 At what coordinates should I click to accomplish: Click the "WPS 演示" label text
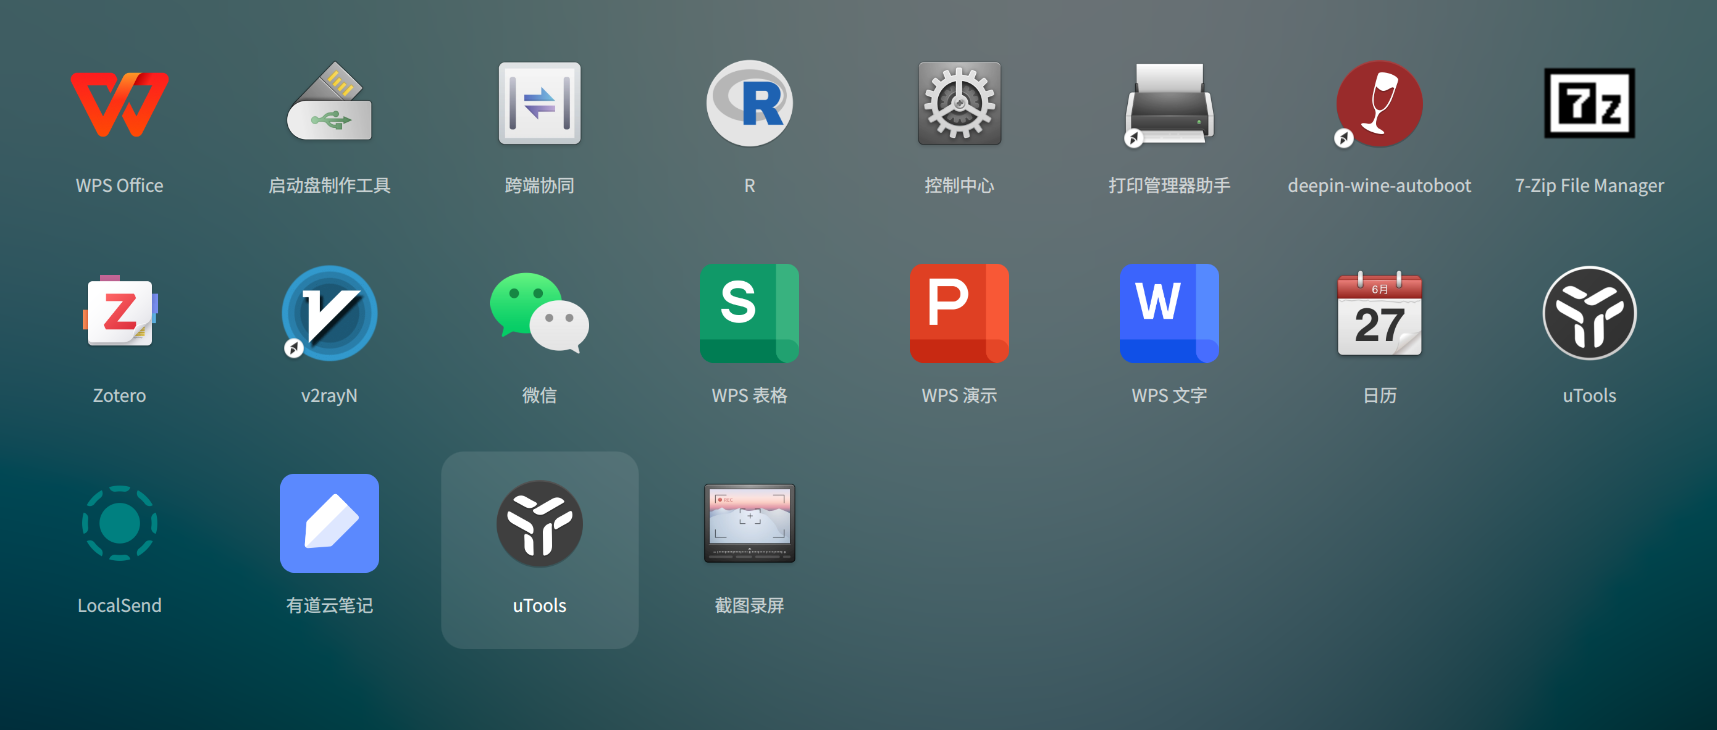[960, 396]
